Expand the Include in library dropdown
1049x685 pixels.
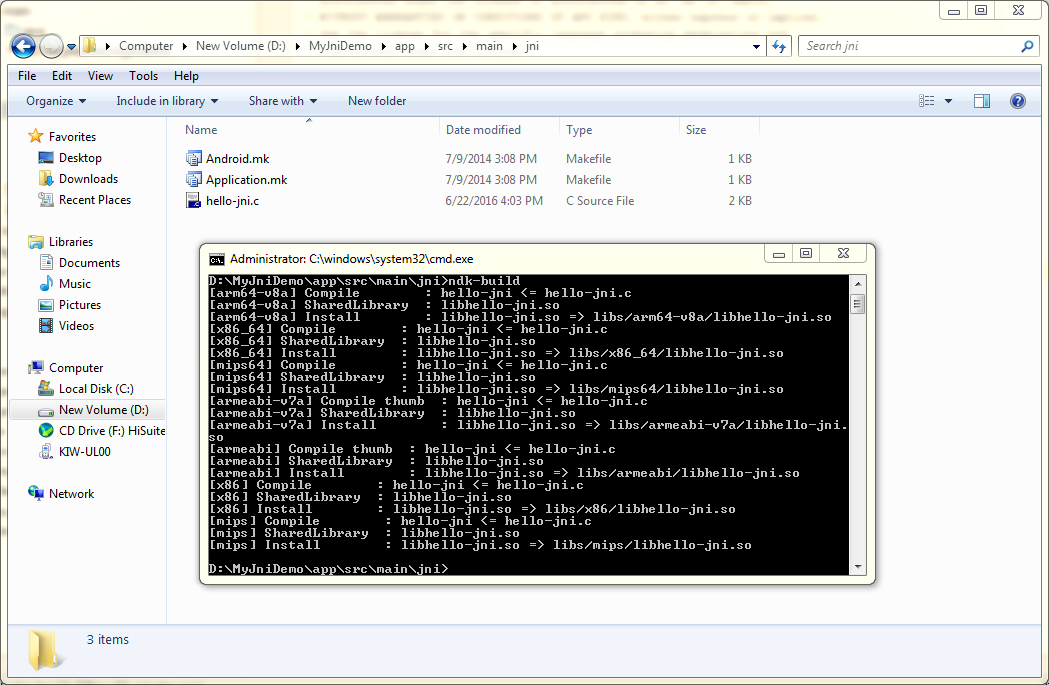(167, 101)
